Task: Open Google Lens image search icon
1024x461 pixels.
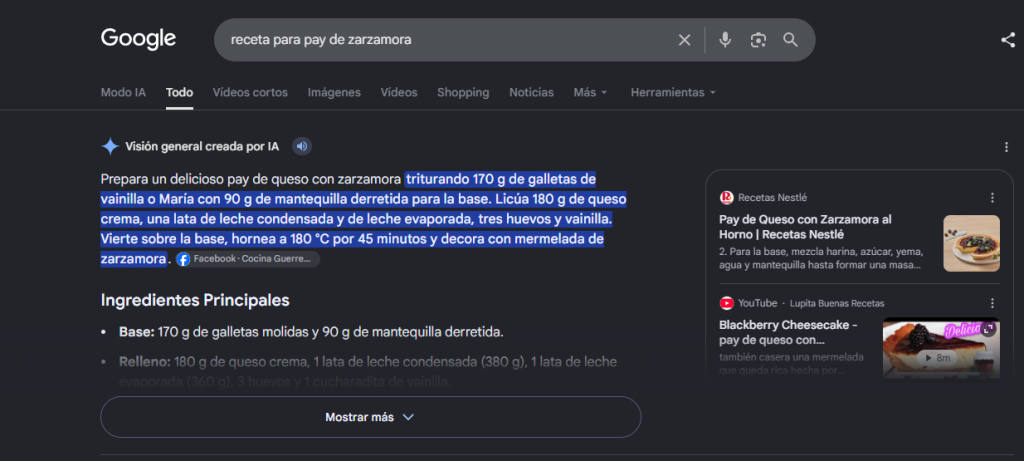Action: (758, 40)
